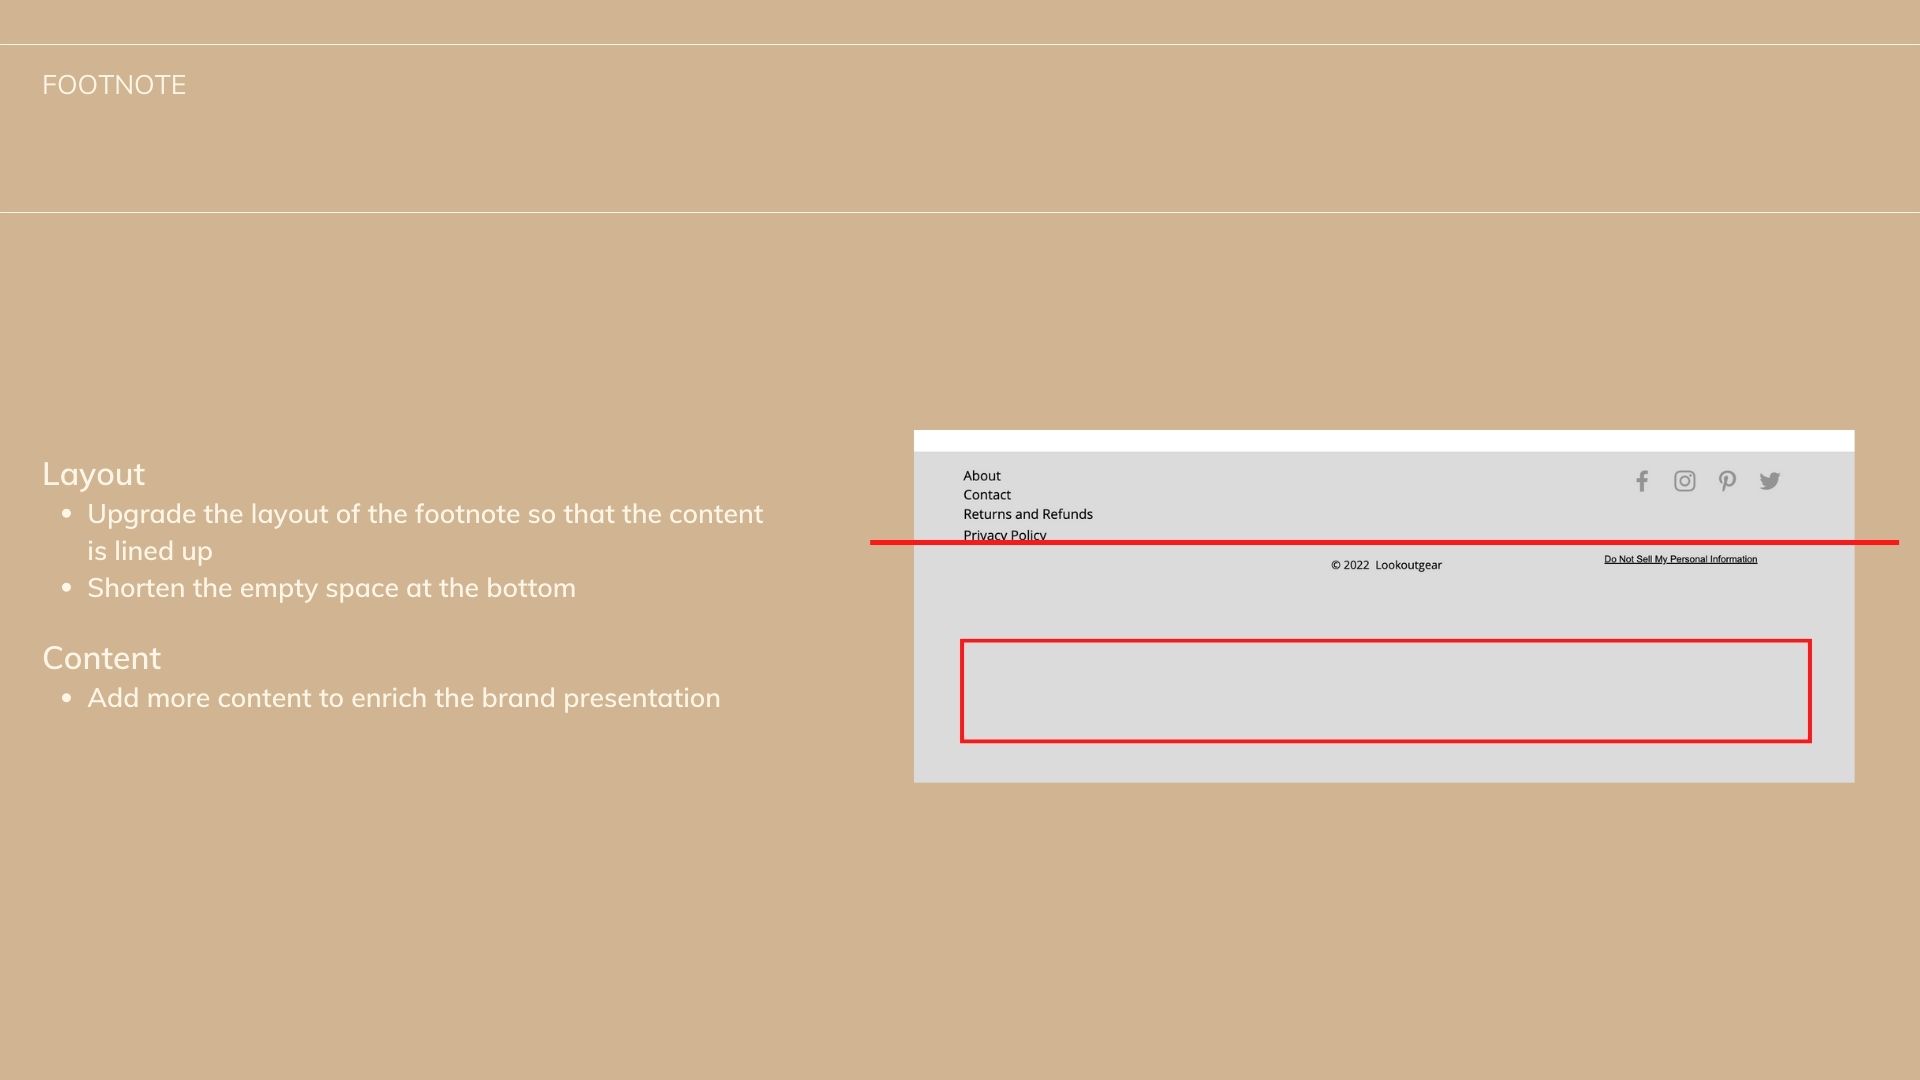The width and height of the screenshot is (1920, 1080).
Task: Click the empty red outlined rectangle
Action: [x=1385, y=691]
